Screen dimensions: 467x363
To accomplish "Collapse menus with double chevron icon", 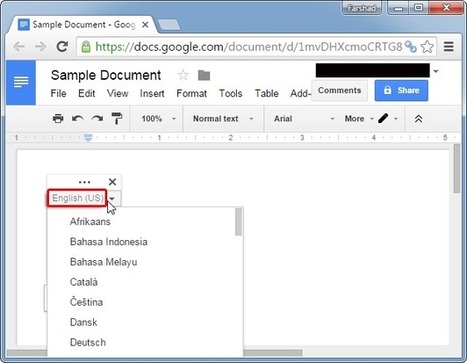I will pos(418,119).
